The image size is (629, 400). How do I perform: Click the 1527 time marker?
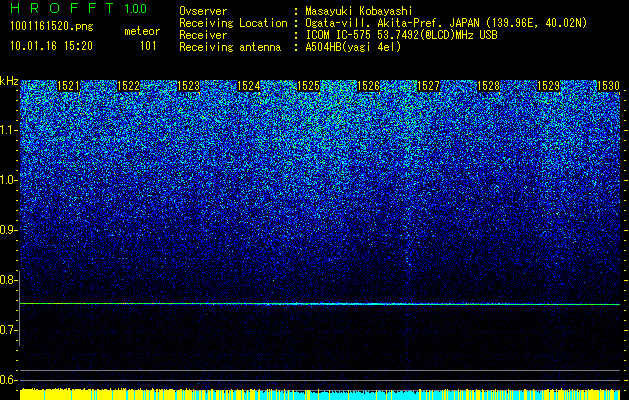(428, 86)
